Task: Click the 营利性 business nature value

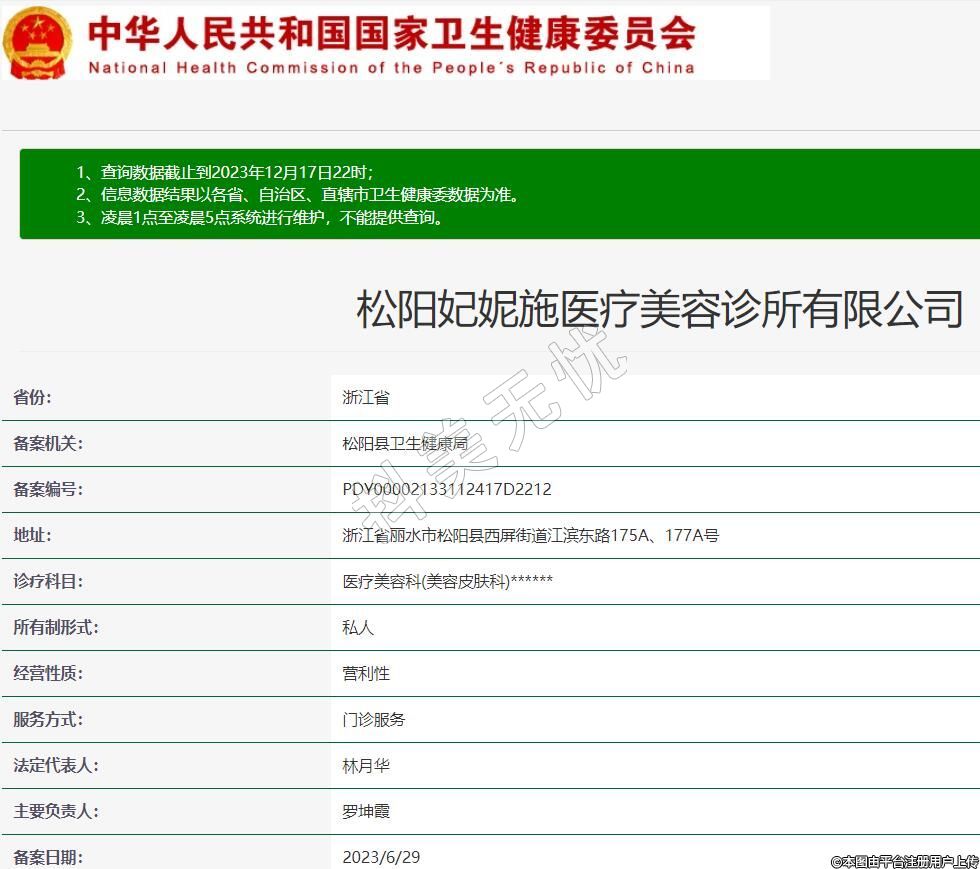Action: [366, 674]
